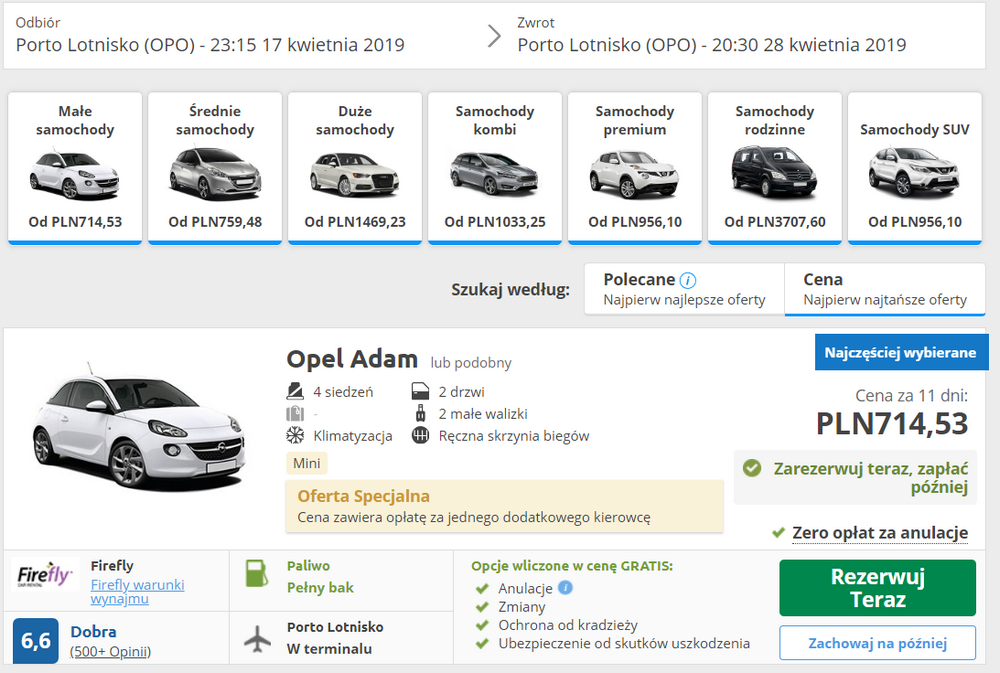This screenshot has height=673, width=1000.
Task: Click the 6,6 rating badge
Action: tap(36, 640)
